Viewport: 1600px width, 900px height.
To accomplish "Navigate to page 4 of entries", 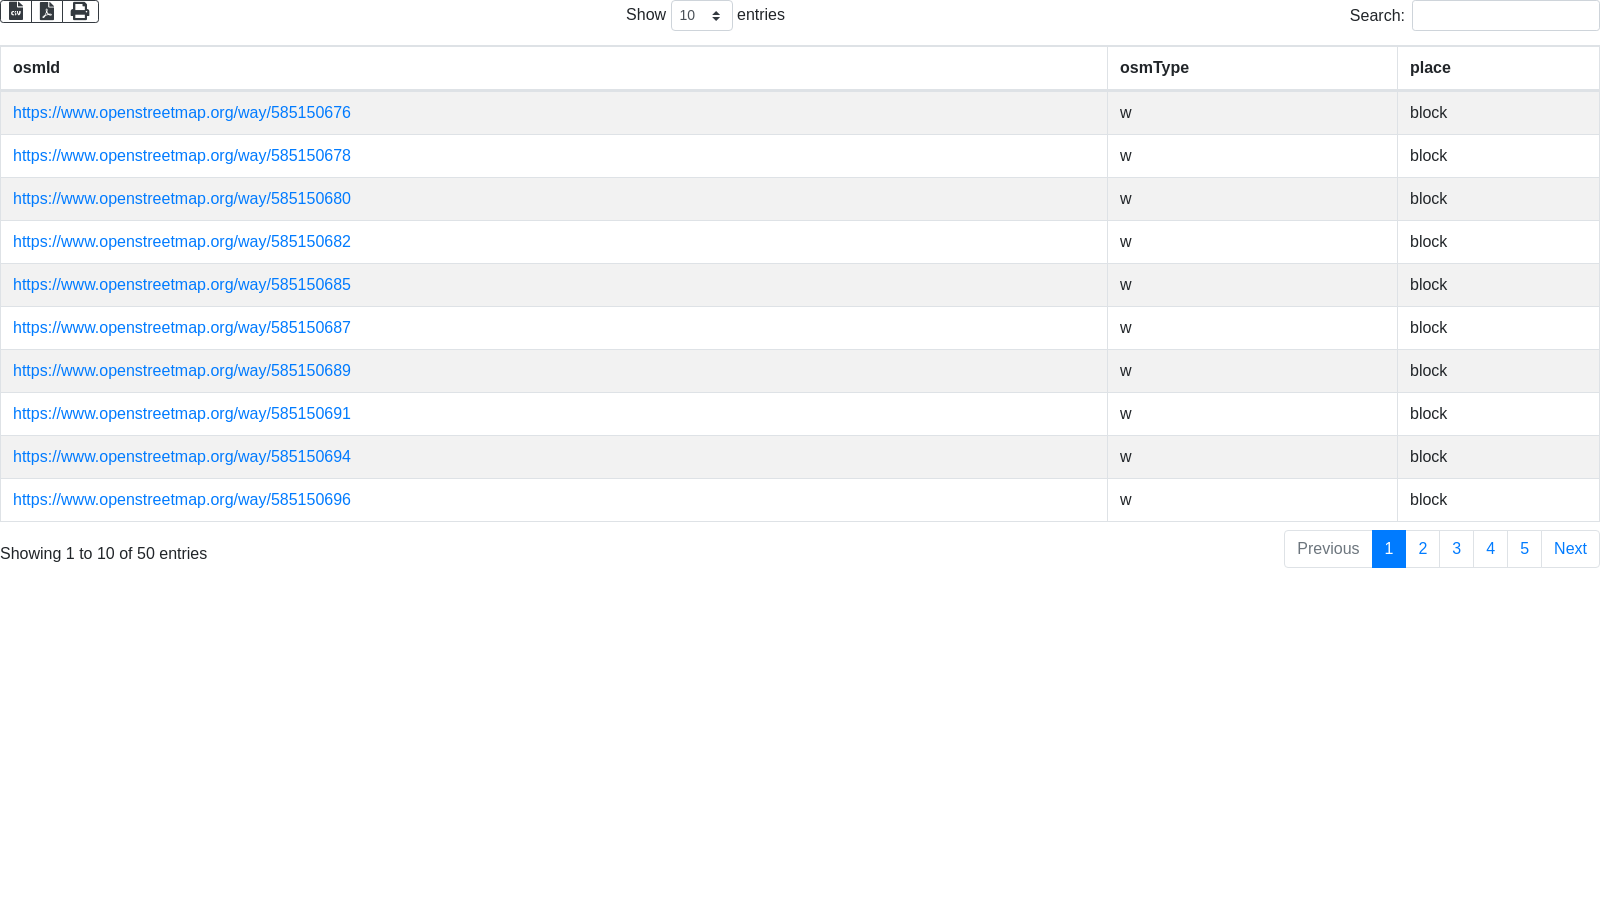I will click(x=1490, y=549).
